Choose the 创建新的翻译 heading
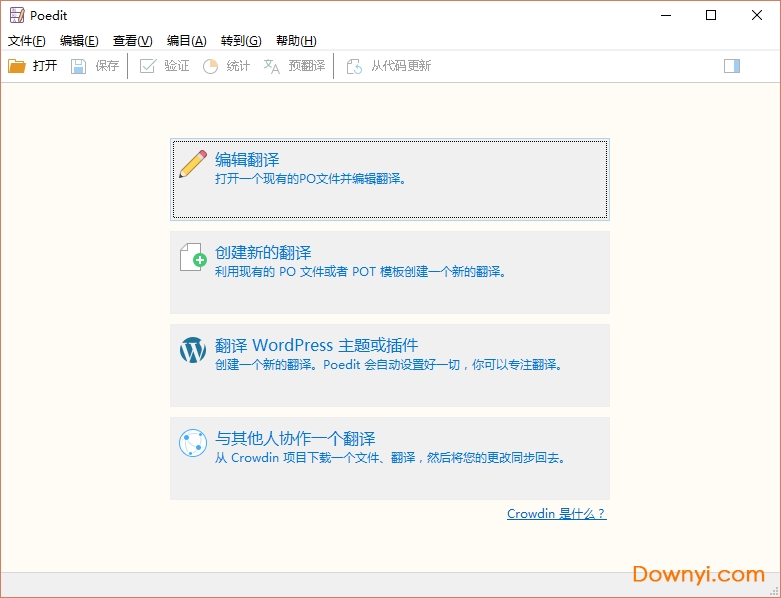This screenshot has height=598, width=781. point(263,252)
